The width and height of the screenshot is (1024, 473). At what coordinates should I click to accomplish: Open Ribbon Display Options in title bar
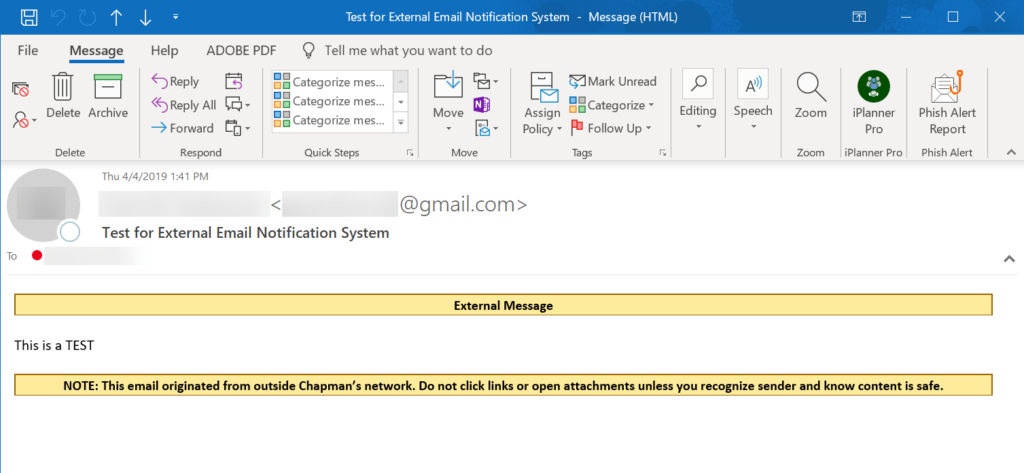pyautogui.click(x=859, y=17)
